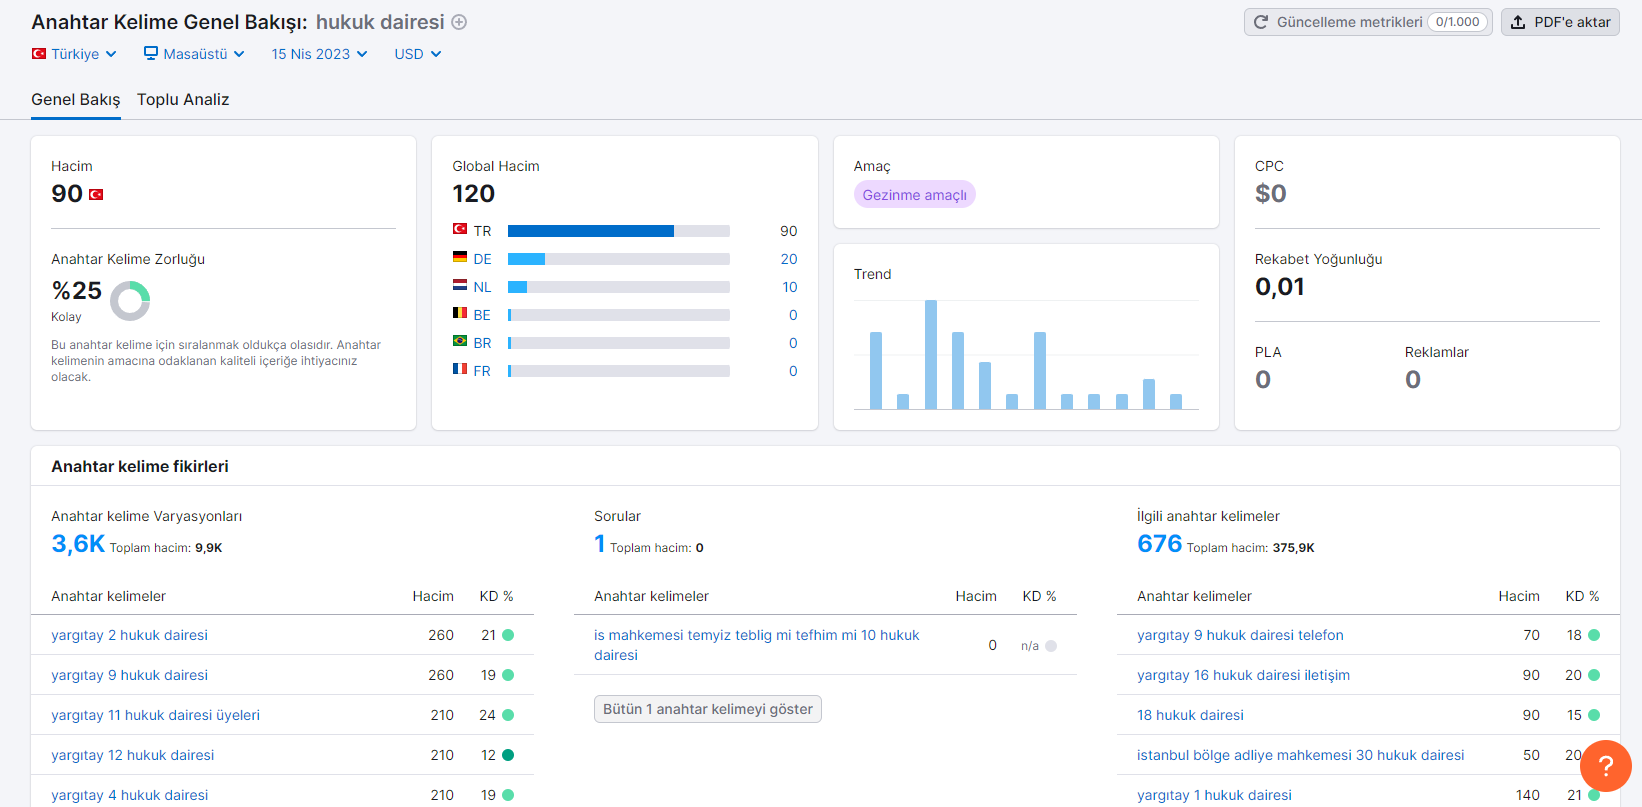1642x807 pixels.
Task: Click the keyword difficulty donut chart
Action: 130,300
